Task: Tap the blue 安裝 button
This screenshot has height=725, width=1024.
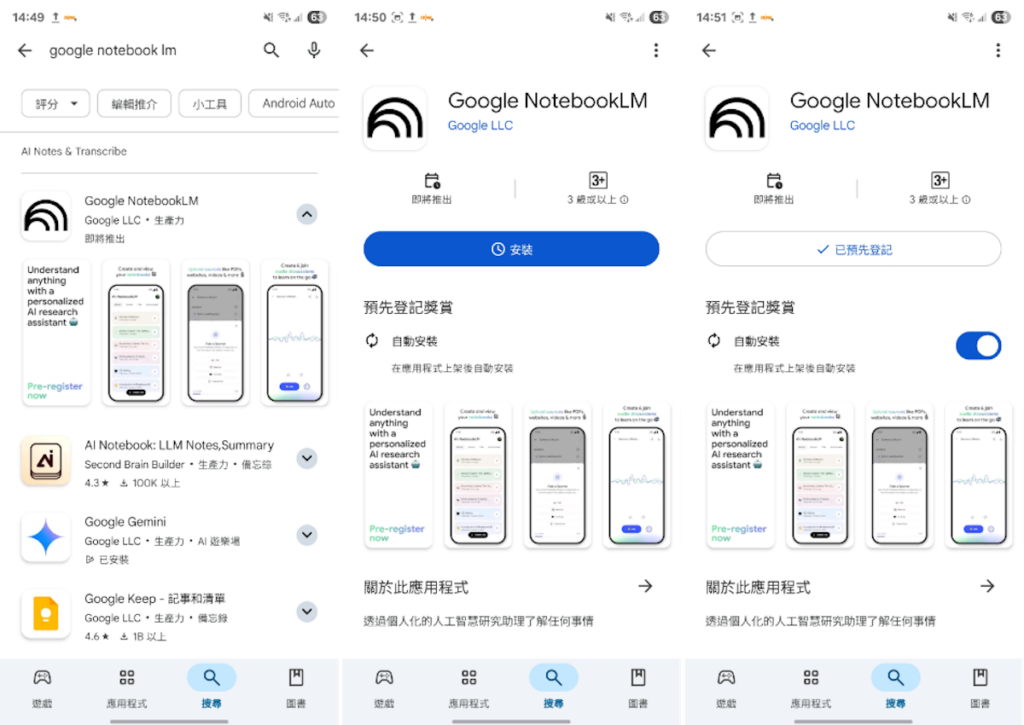Action: (511, 249)
